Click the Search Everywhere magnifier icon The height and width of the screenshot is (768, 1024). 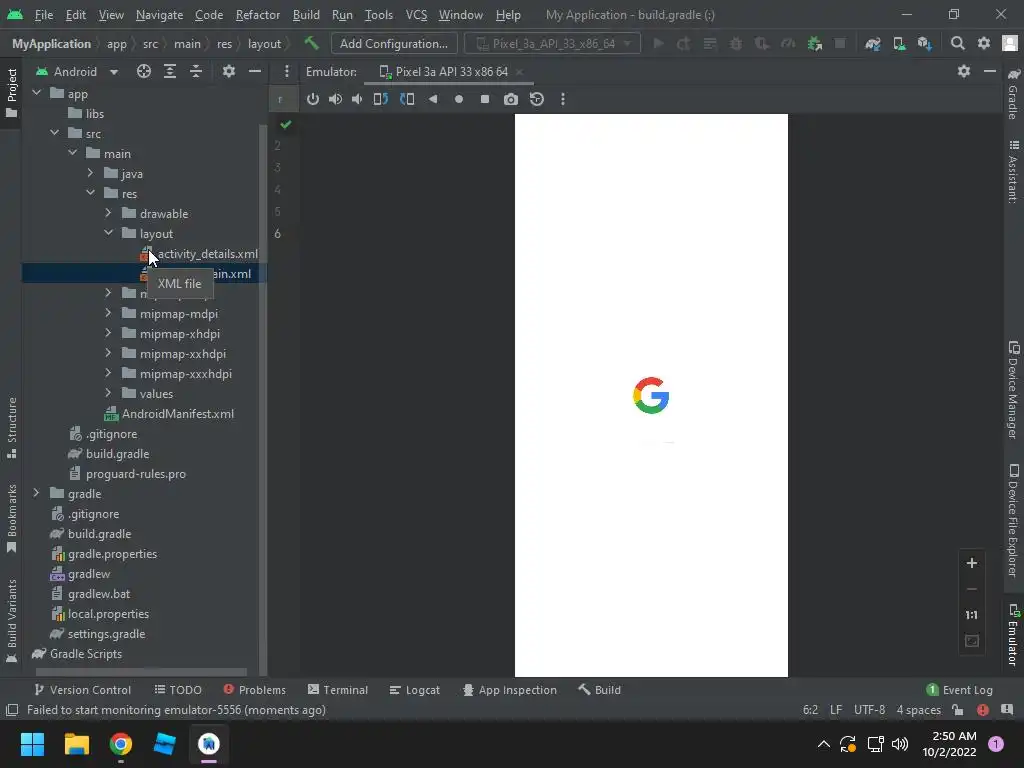click(957, 44)
